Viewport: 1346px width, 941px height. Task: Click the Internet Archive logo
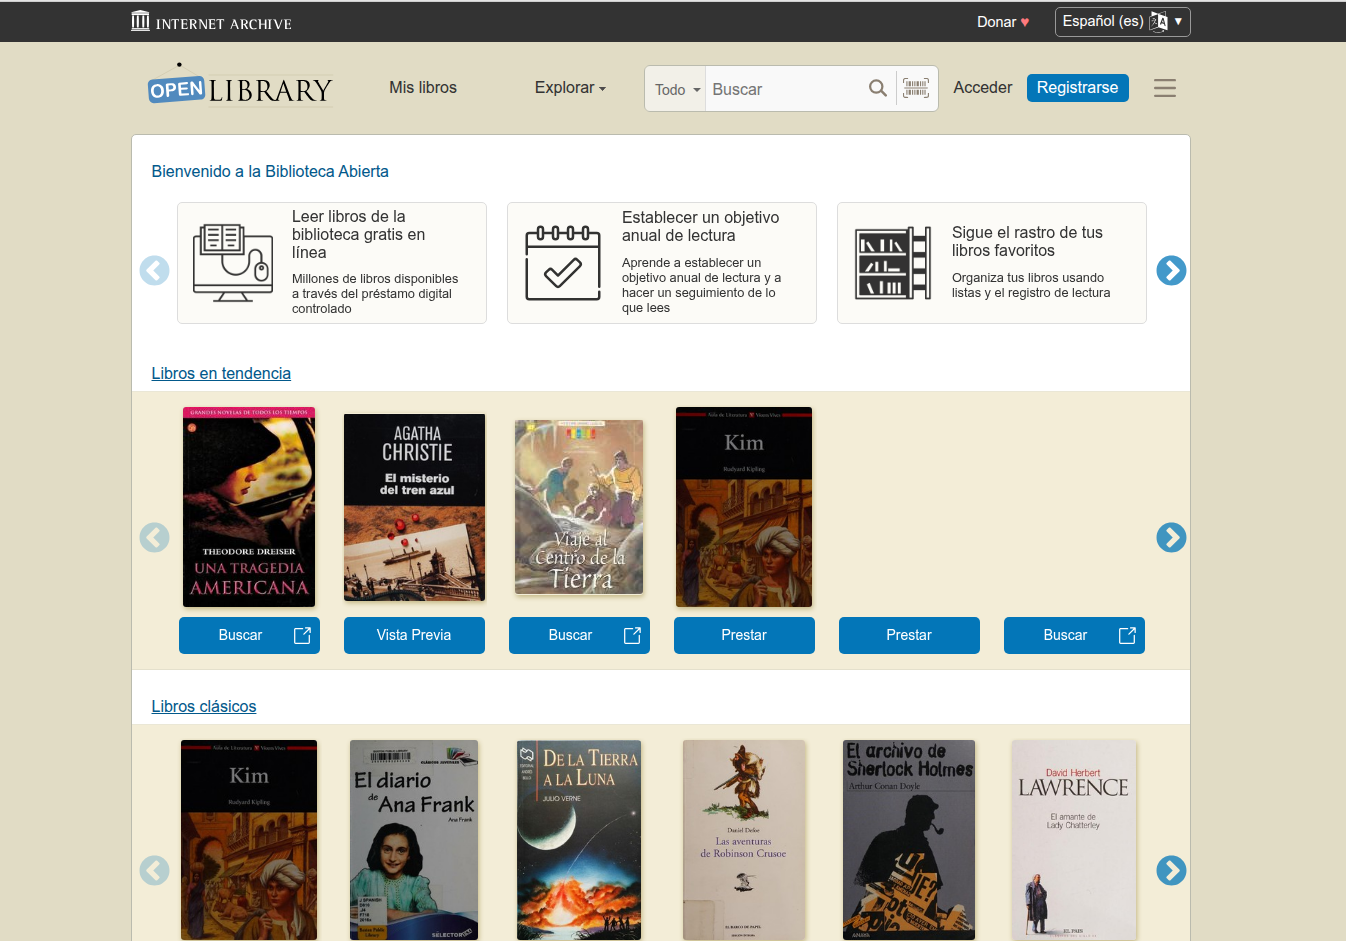point(211,22)
